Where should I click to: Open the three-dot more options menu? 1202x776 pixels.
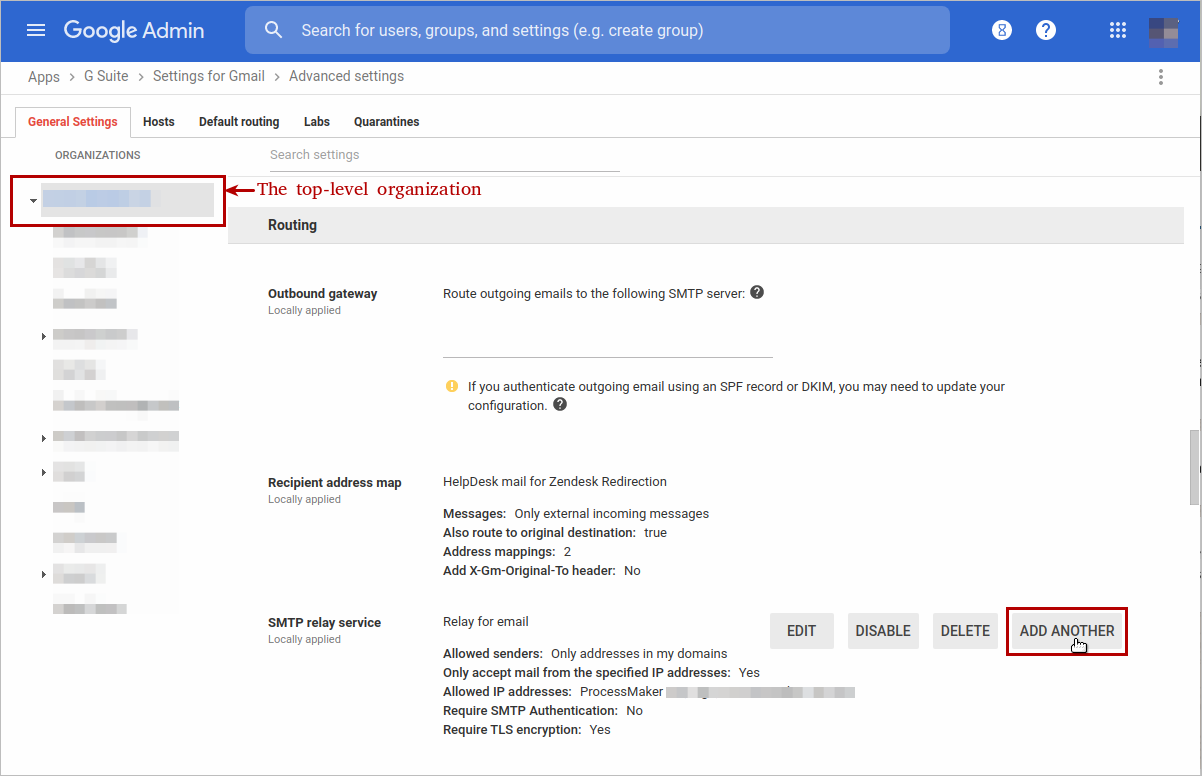point(1161,77)
